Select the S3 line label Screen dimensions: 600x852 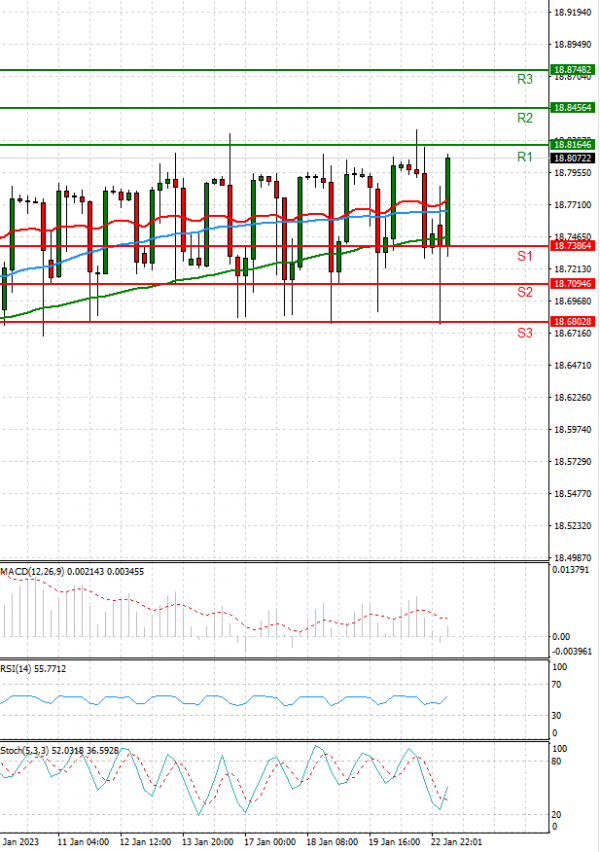point(524,333)
